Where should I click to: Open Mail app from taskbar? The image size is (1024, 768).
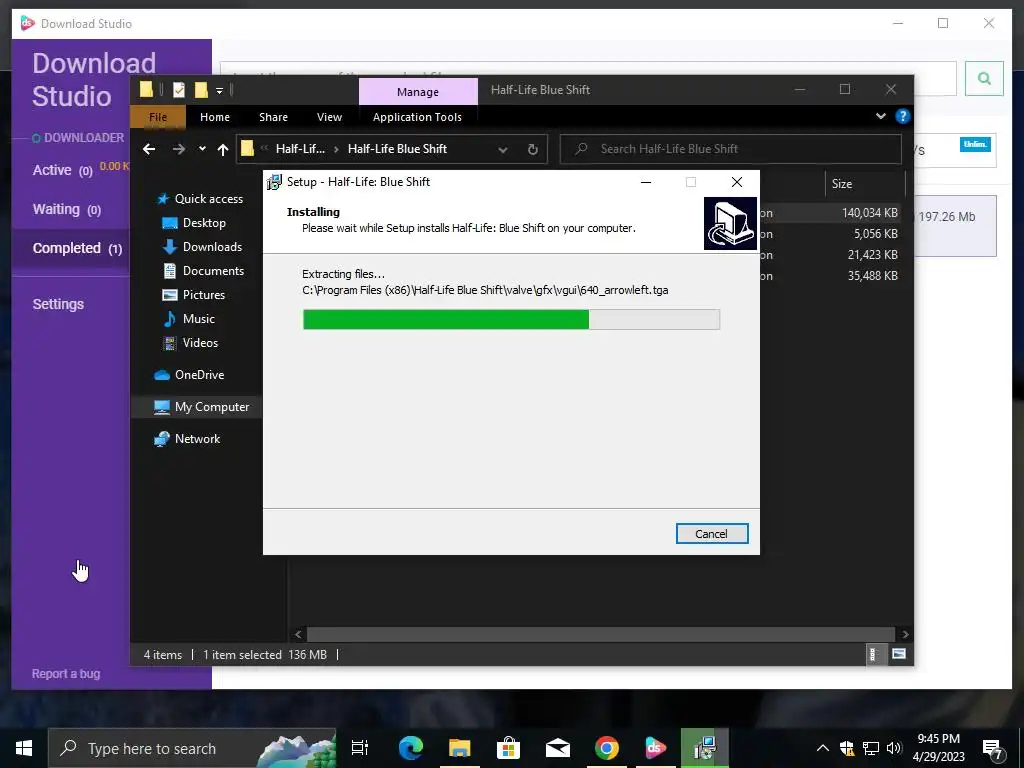(x=558, y=748)
